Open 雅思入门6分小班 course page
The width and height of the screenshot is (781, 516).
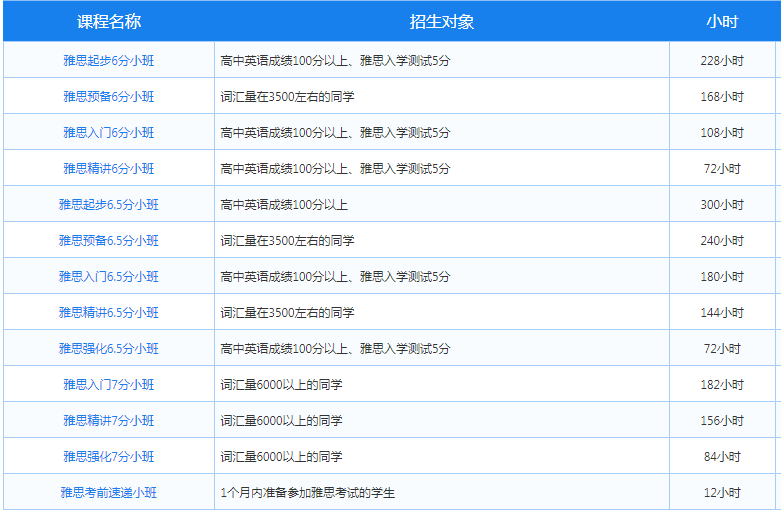tap(108, 133)
